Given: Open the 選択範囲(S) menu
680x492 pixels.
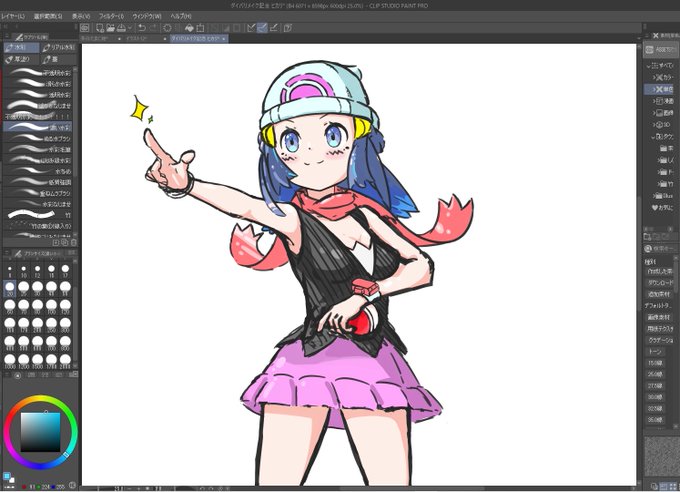Looking at the screenshot, I should click(x=48, y=16).
